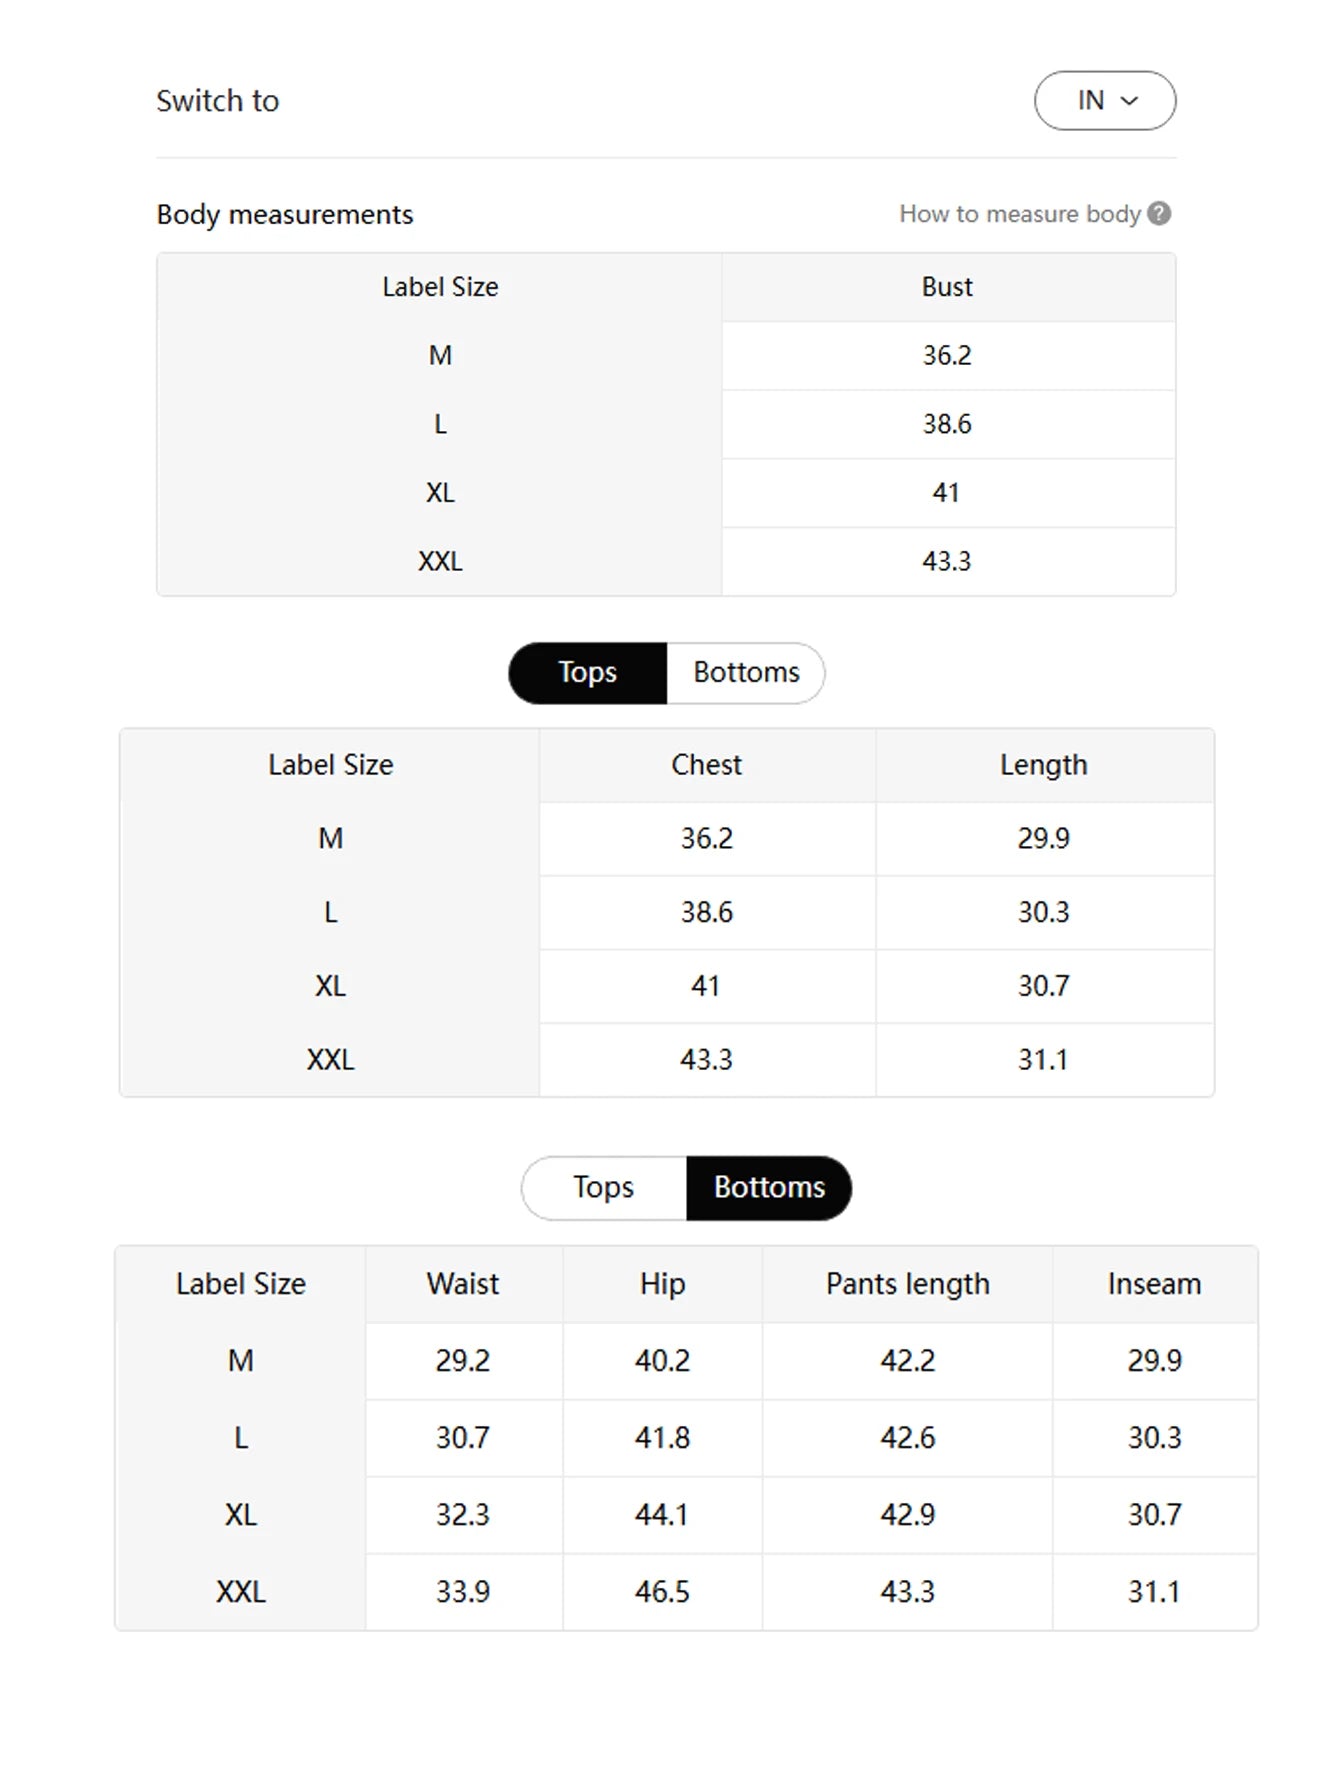Click the Hip column header
1340x1785 pixels.
(x=662, y=1284)
